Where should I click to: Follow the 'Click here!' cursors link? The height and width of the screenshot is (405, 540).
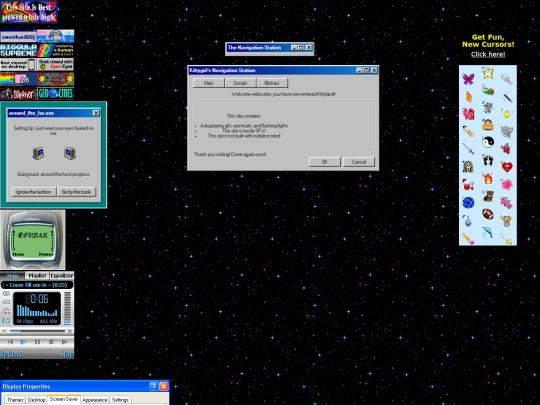[x=488, y=54]
